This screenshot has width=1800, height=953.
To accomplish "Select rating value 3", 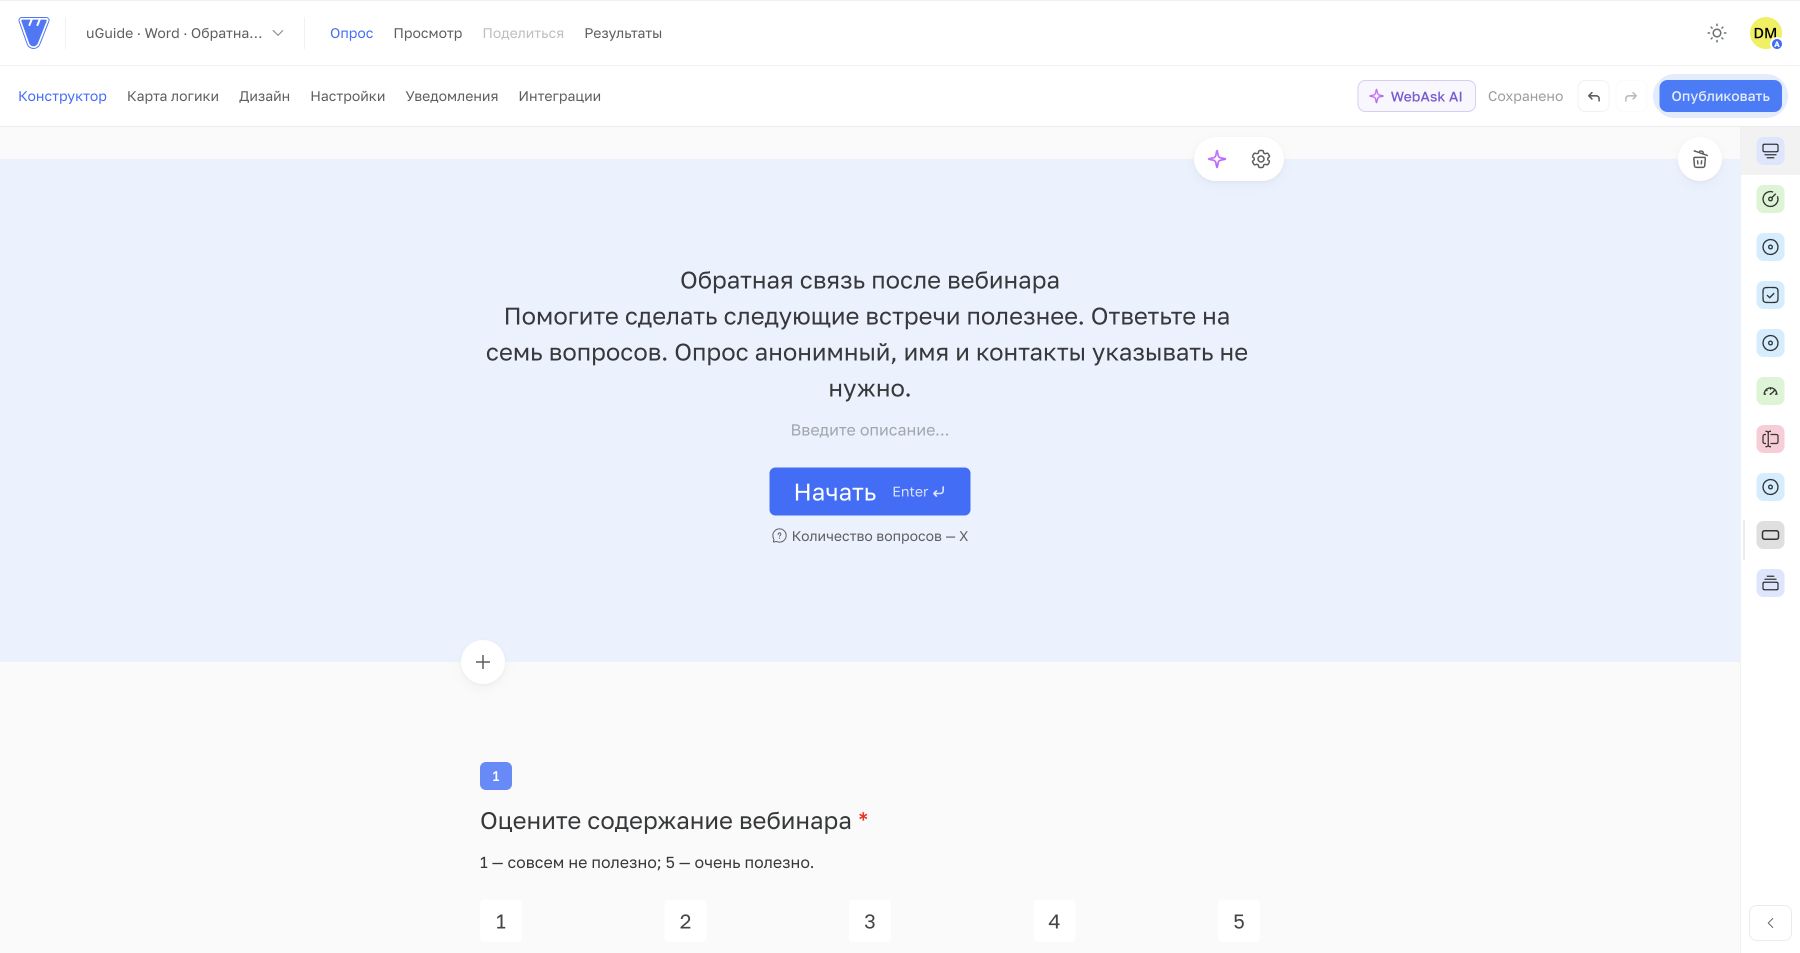I will 870,922.
